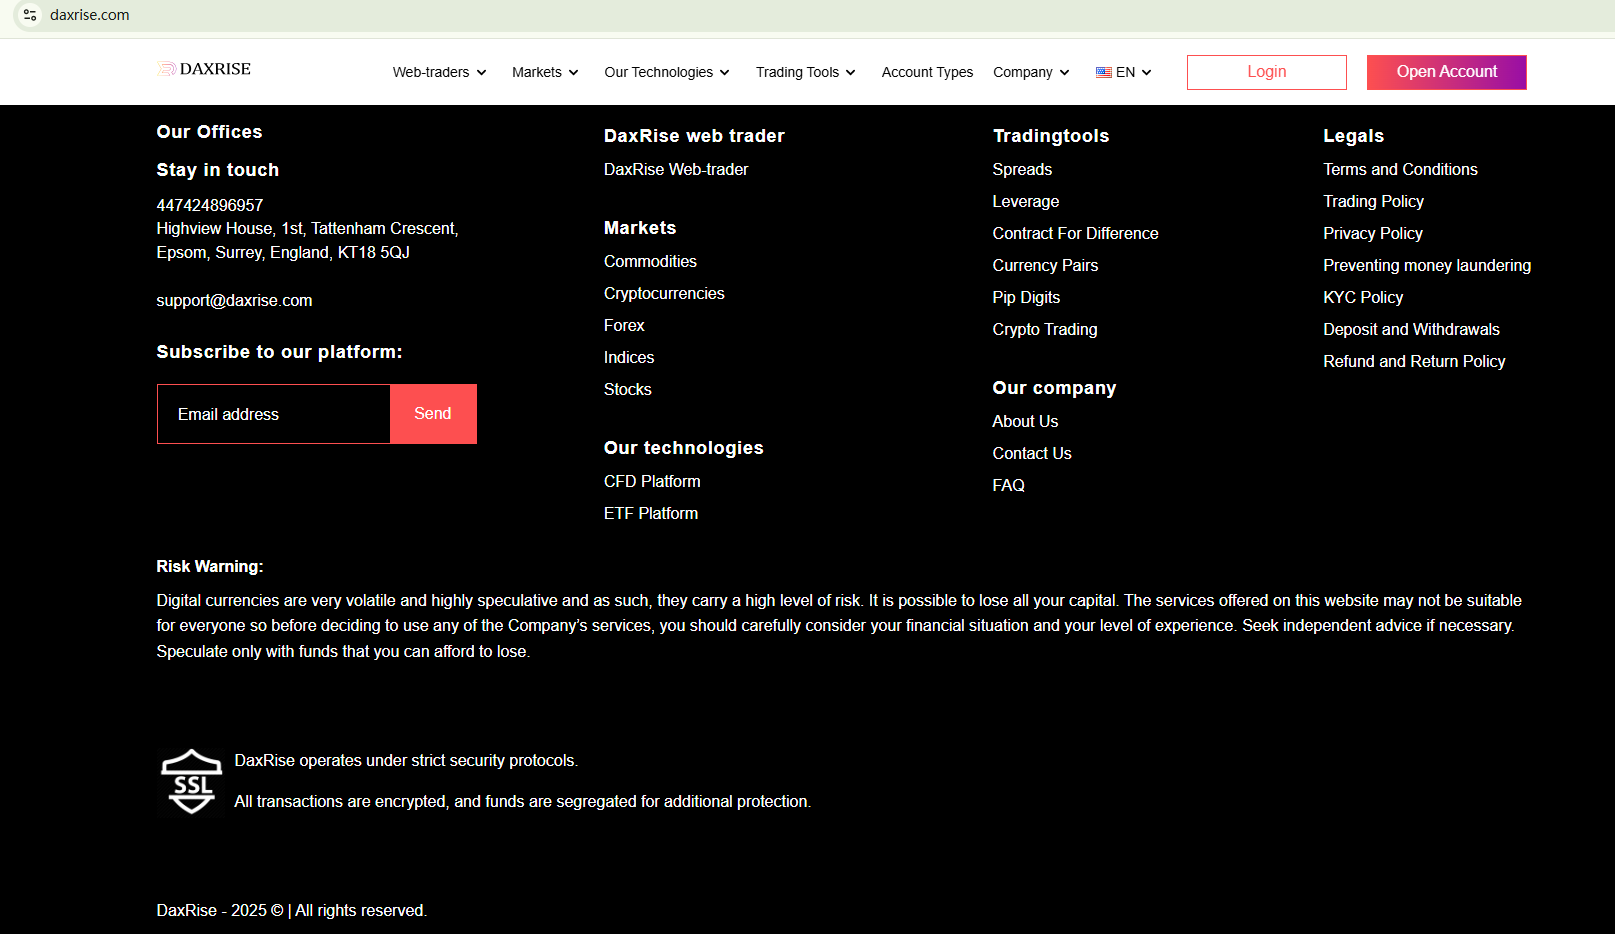Click the strict security protocols sentence
This screenshot has height=934, width=1615.
(406, 761)
